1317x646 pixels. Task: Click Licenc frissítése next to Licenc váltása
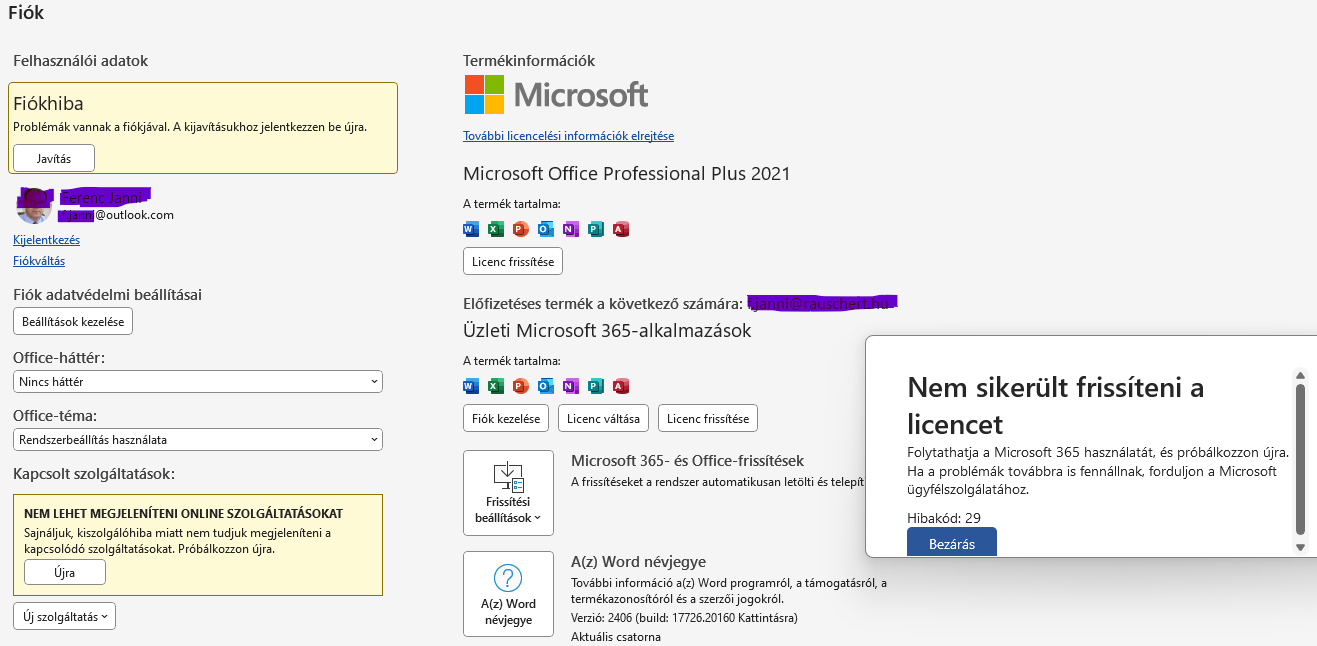[708, 418]
